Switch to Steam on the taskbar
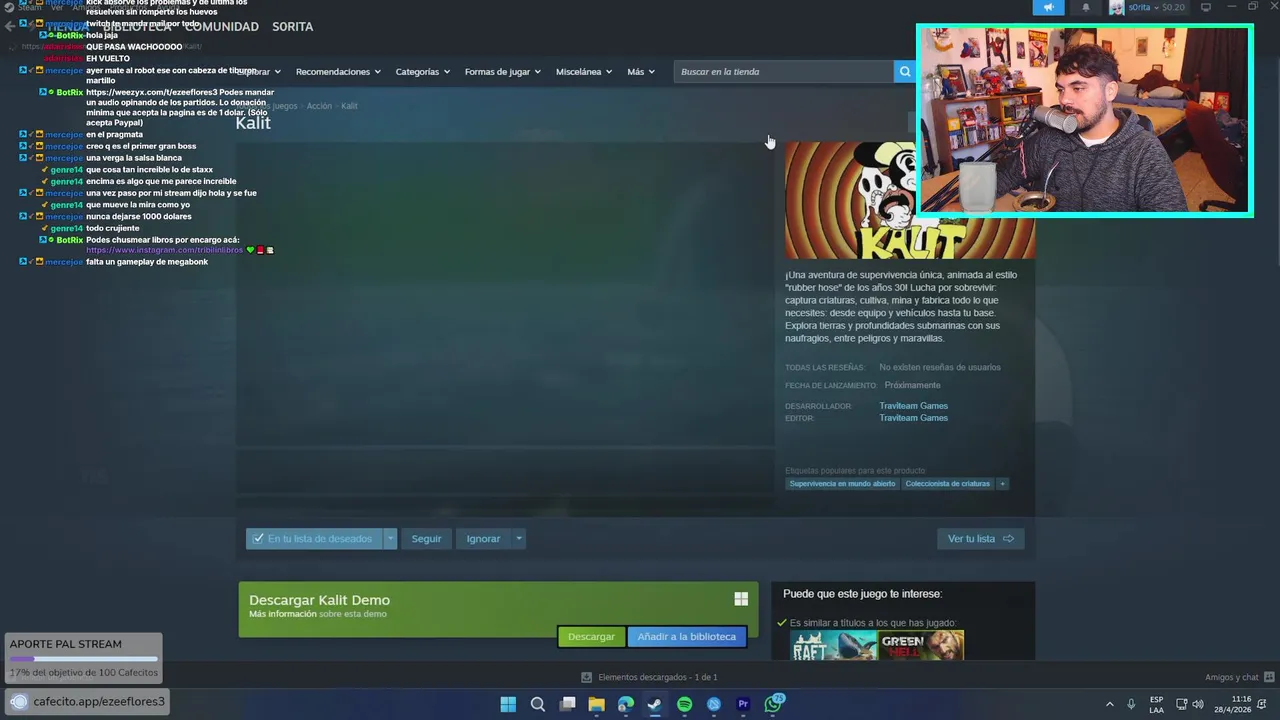This screenshot has height=720, width=1280. click(x=654, y=704)
